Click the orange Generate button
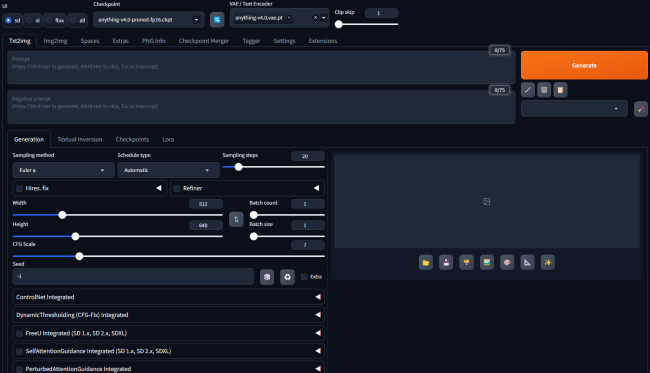The width and height of the screenshot is (650, 373). tap(584, 65)
